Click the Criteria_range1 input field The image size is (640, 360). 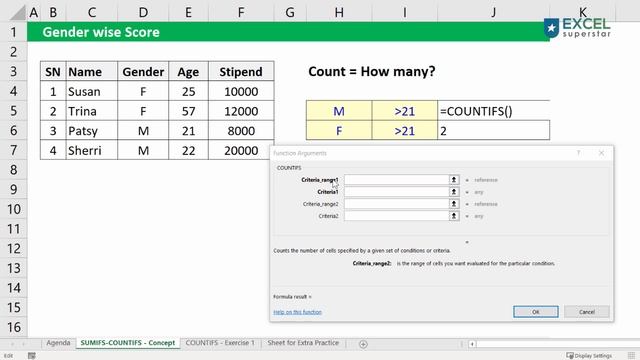pos(396,180)
